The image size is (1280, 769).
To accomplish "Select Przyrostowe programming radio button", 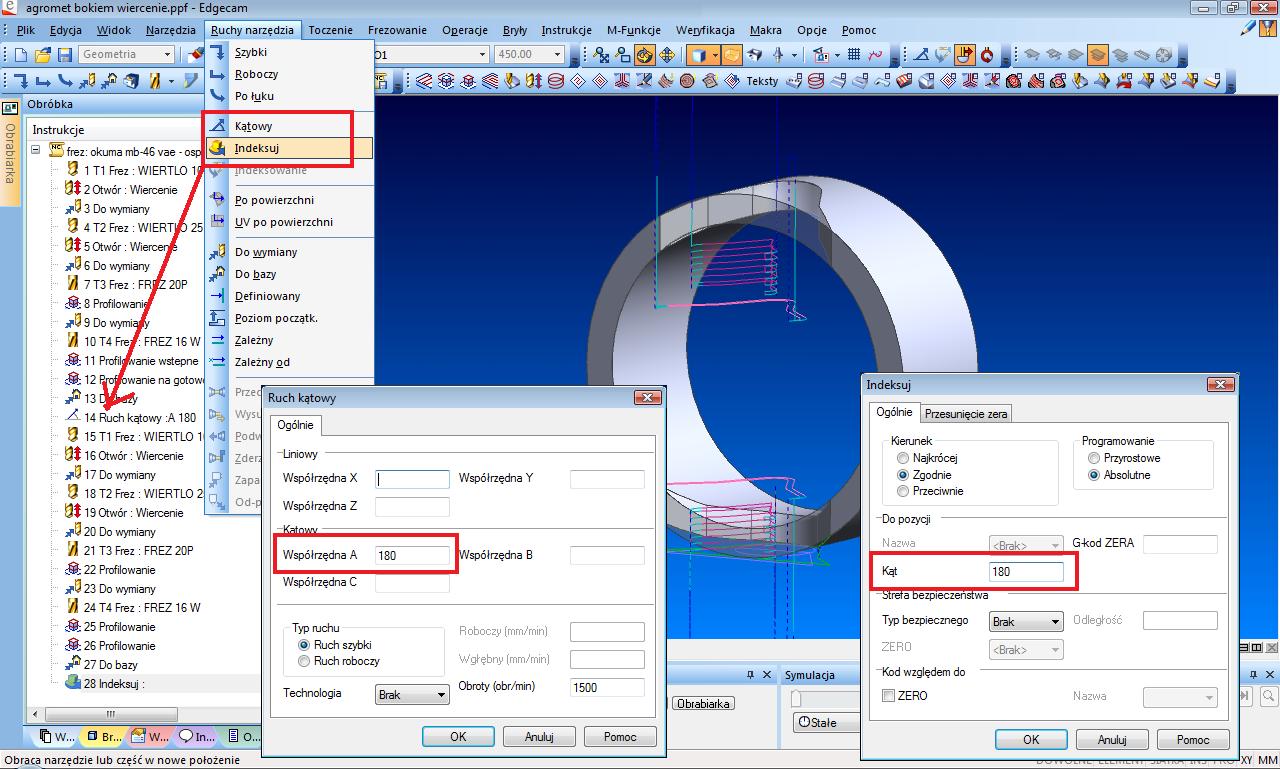I will 1094,458.
